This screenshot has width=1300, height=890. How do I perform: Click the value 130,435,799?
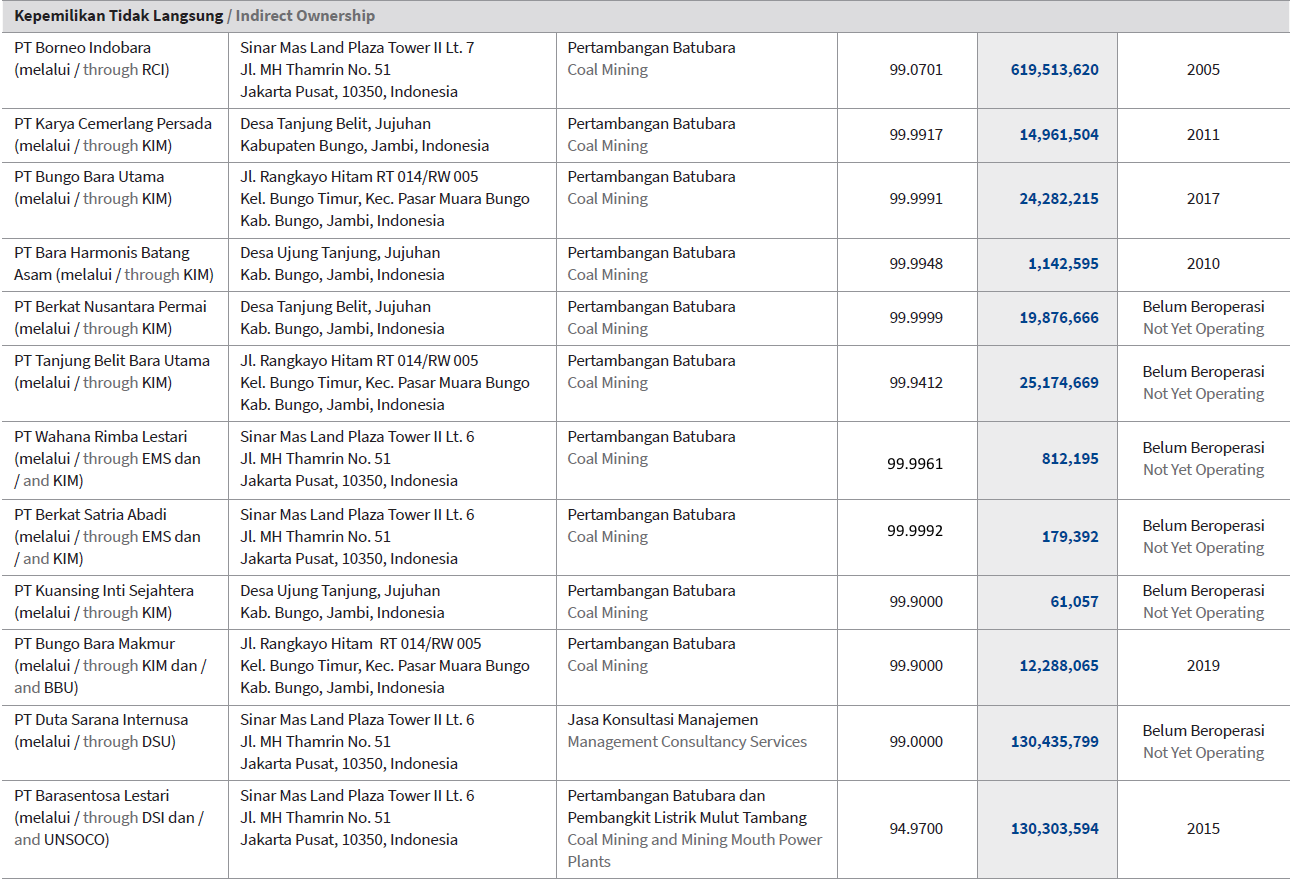(1054, 742)
